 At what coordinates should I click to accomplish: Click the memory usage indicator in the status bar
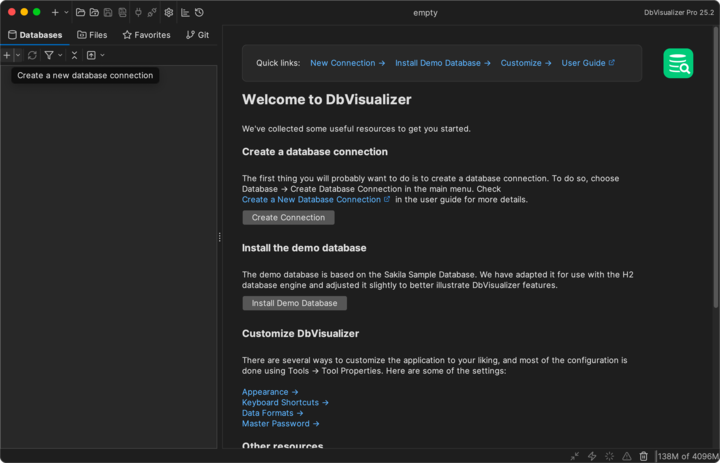click(x=686, y=456)
